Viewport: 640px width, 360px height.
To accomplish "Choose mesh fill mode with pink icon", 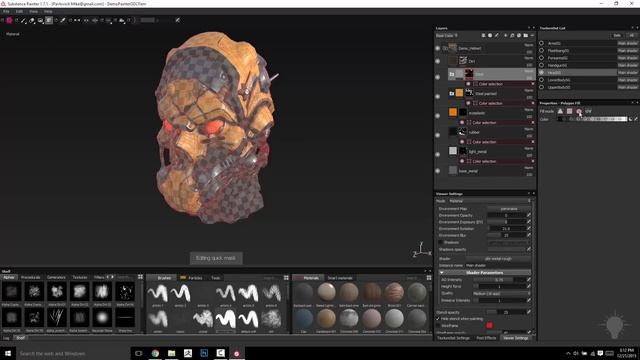I will (579, 111).
